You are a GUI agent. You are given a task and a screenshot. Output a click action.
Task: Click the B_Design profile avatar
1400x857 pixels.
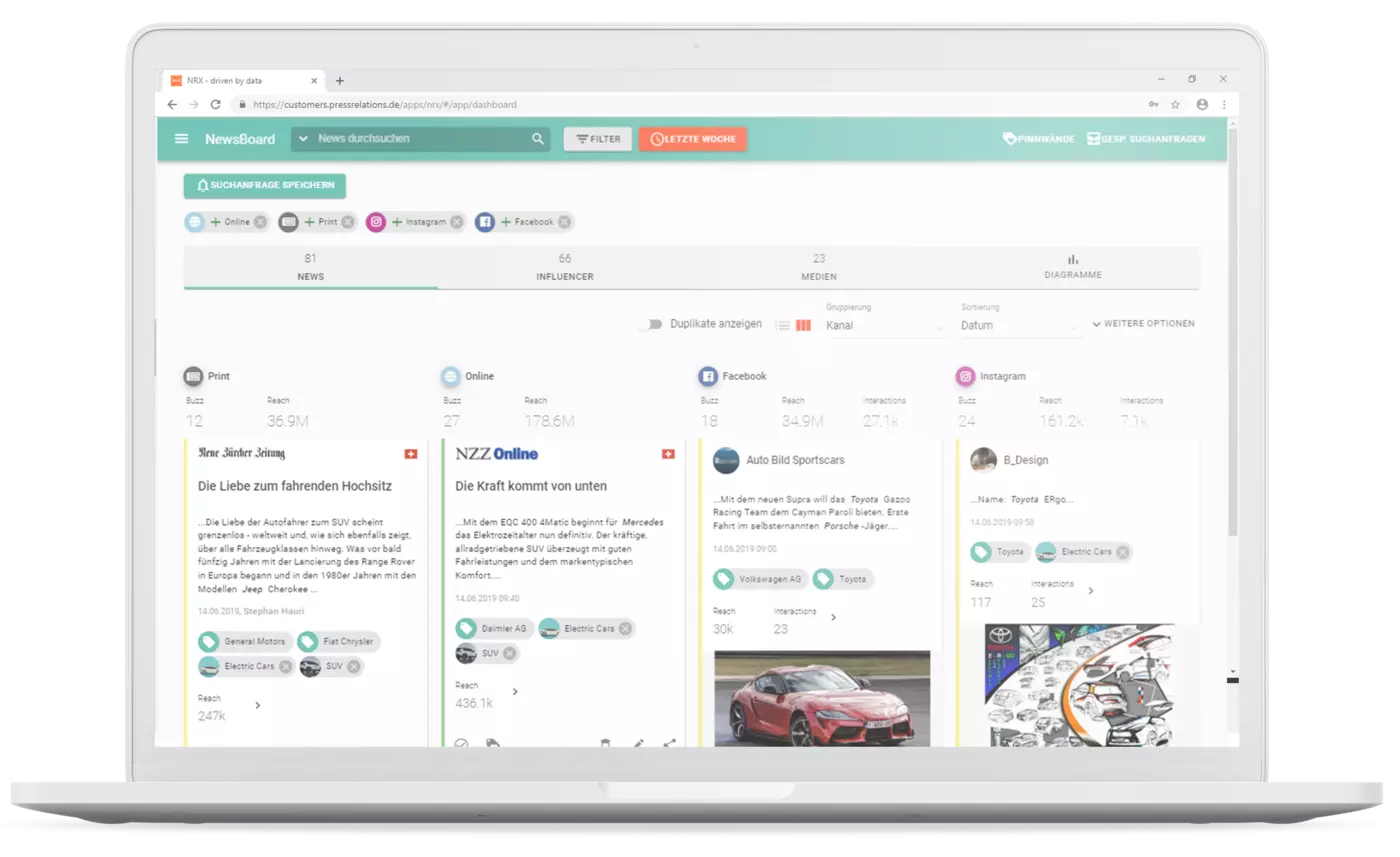tap(983, 460)
